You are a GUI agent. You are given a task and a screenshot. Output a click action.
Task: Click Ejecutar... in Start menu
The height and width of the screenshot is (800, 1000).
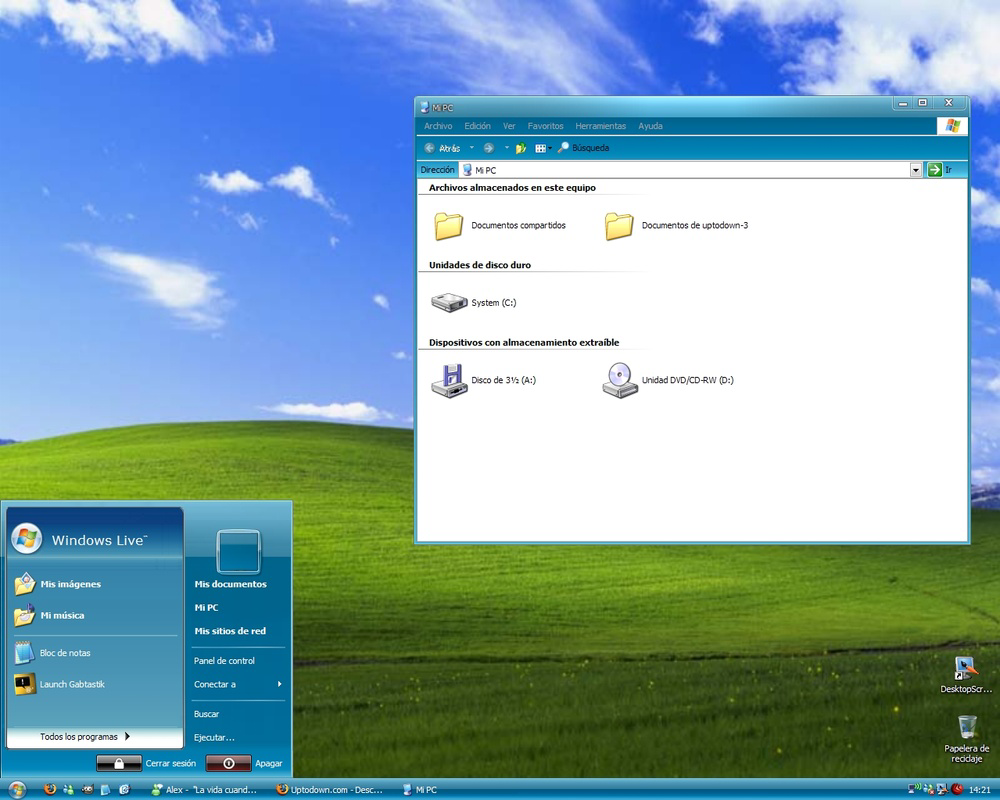click(214, 737)
